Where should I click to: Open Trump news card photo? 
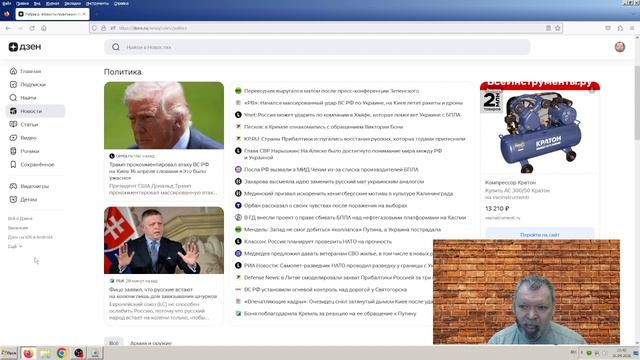pos(164,116)
